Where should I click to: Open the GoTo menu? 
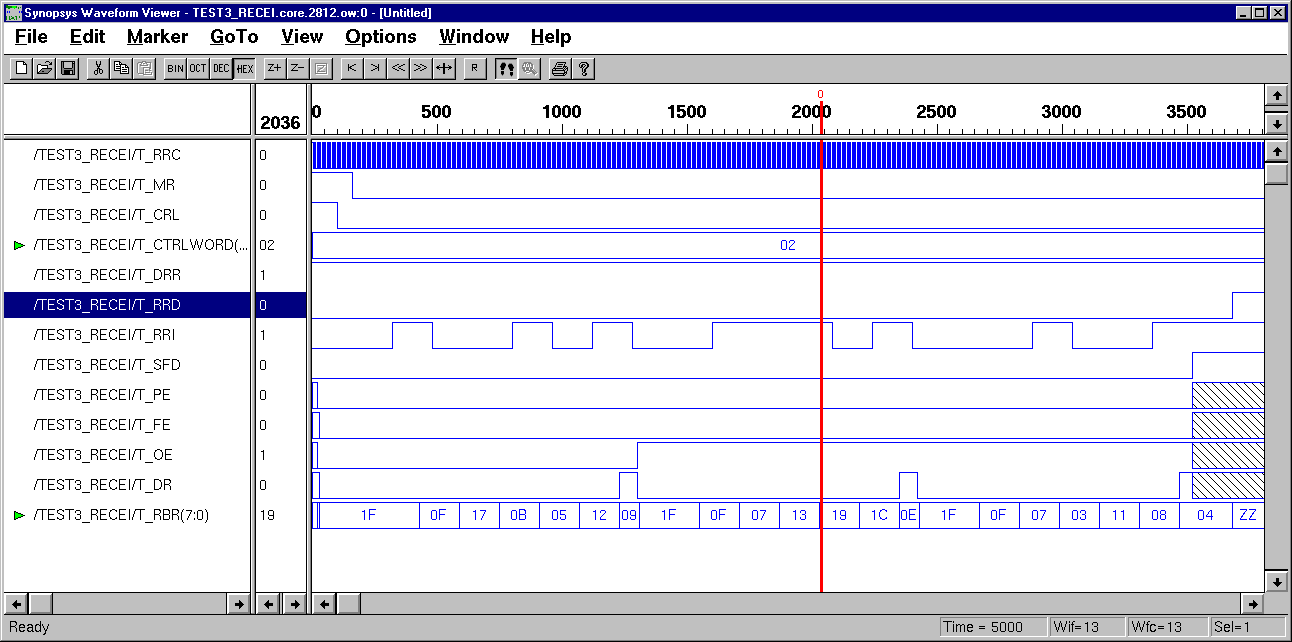[x=234, y=37]
